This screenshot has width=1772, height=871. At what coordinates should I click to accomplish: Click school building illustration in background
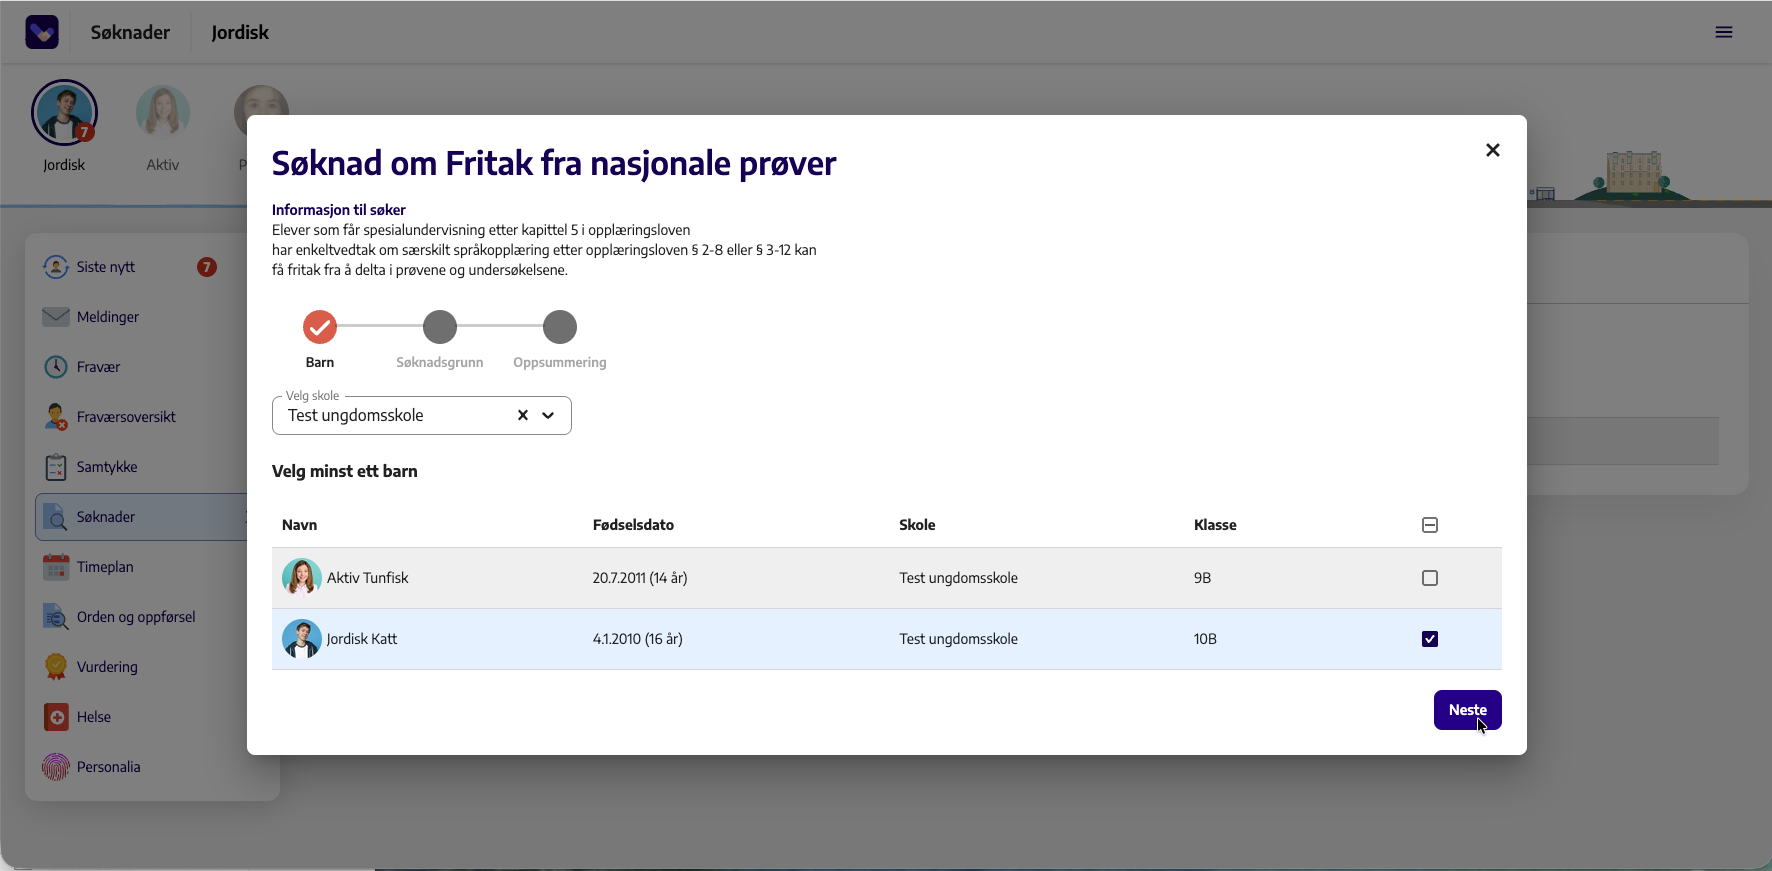pos(1634,174)
